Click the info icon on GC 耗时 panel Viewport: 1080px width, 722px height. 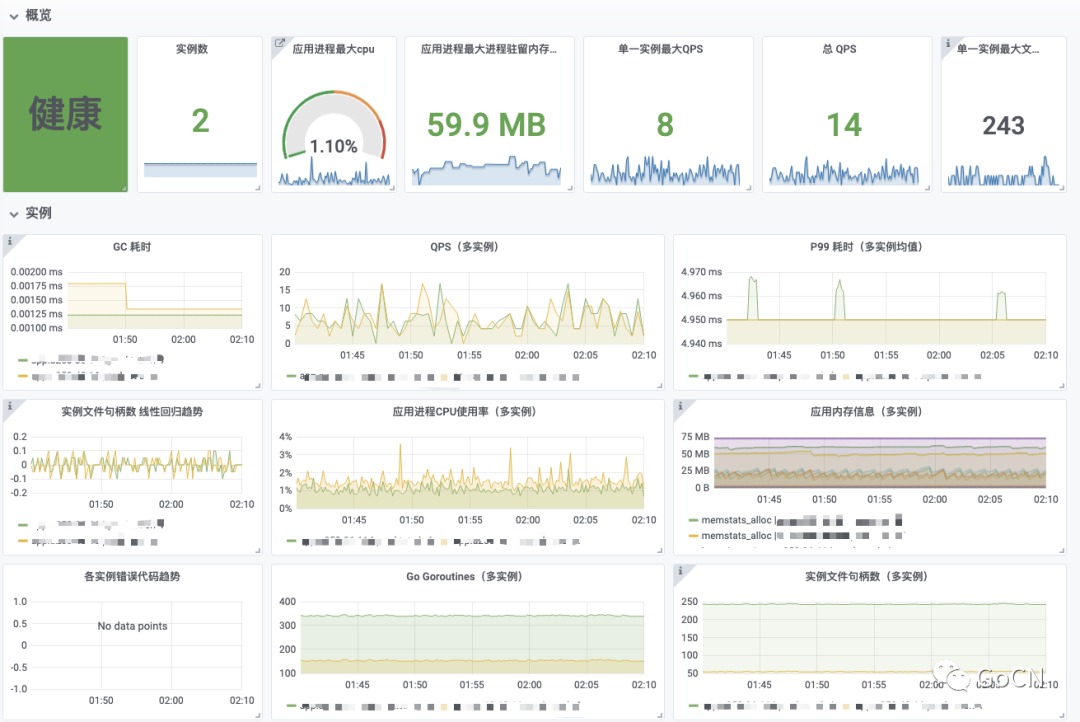tap(10, 241)
